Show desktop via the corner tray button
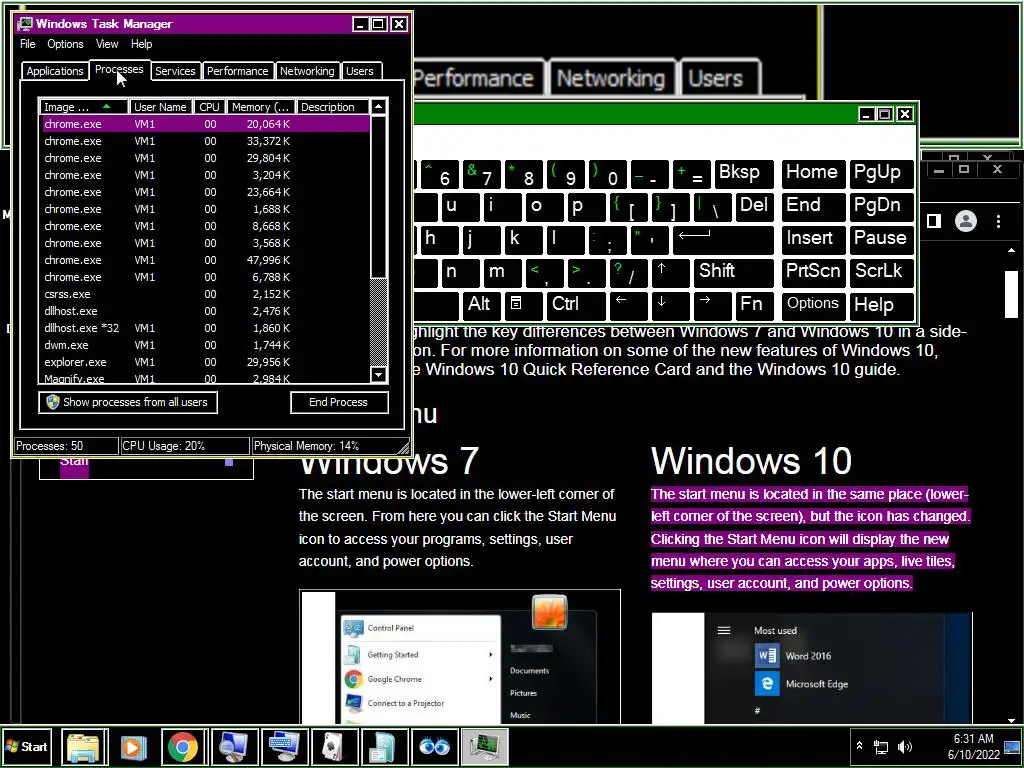Screen dimensions: 1024x768 1012,747
